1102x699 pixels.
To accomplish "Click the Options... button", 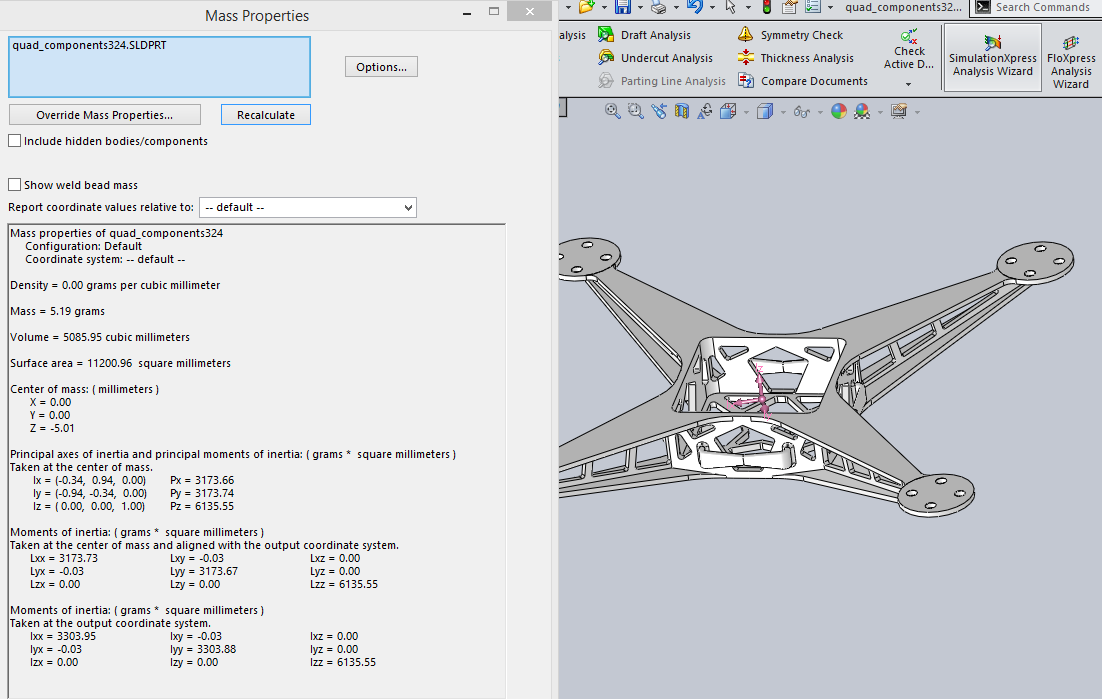I will point(381,67).
